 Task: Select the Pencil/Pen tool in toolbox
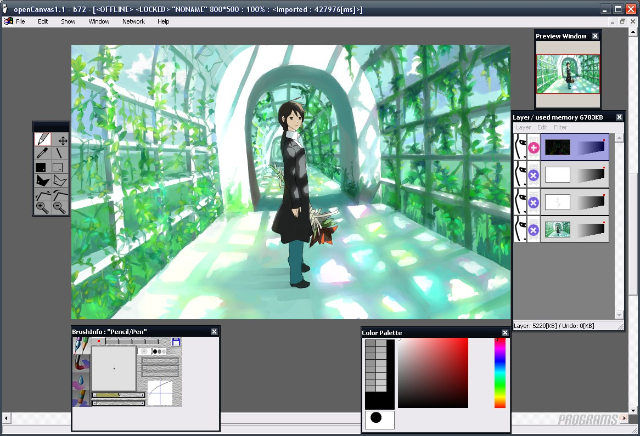(42, 141)
